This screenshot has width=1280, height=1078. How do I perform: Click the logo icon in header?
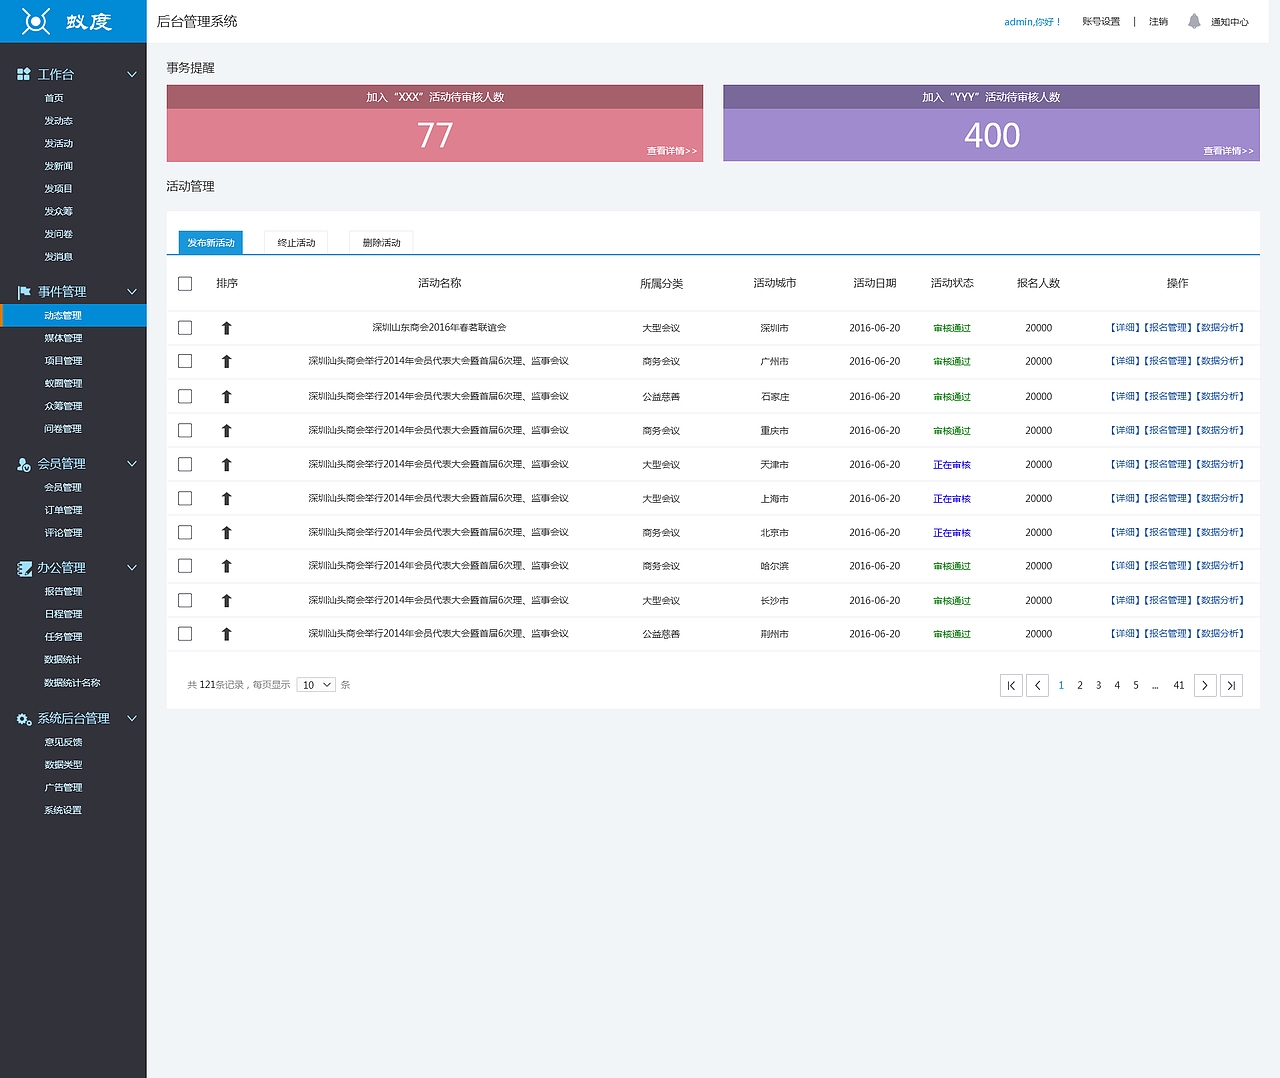[x=36, y=21]
